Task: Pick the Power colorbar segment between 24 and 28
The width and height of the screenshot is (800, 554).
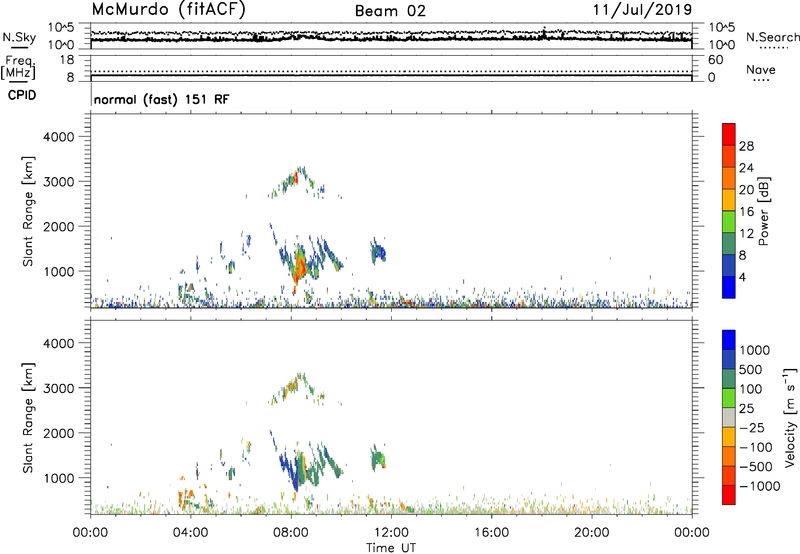Action: (x=729, y=156)
